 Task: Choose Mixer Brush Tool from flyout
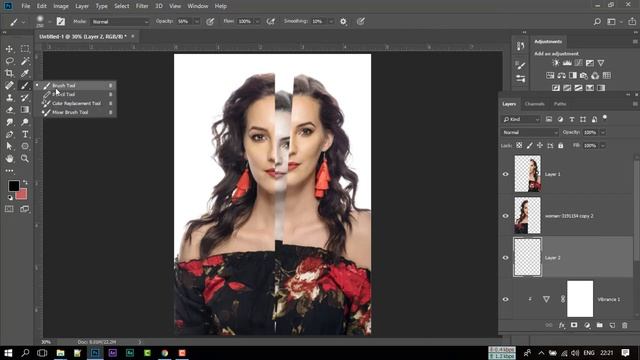pyautogui.click(x=75, y=112)
